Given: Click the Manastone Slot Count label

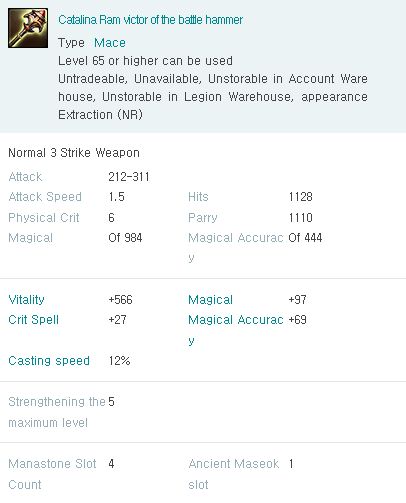Looking at the screenshot, I should pyautogui.click(x=52, y=474).
